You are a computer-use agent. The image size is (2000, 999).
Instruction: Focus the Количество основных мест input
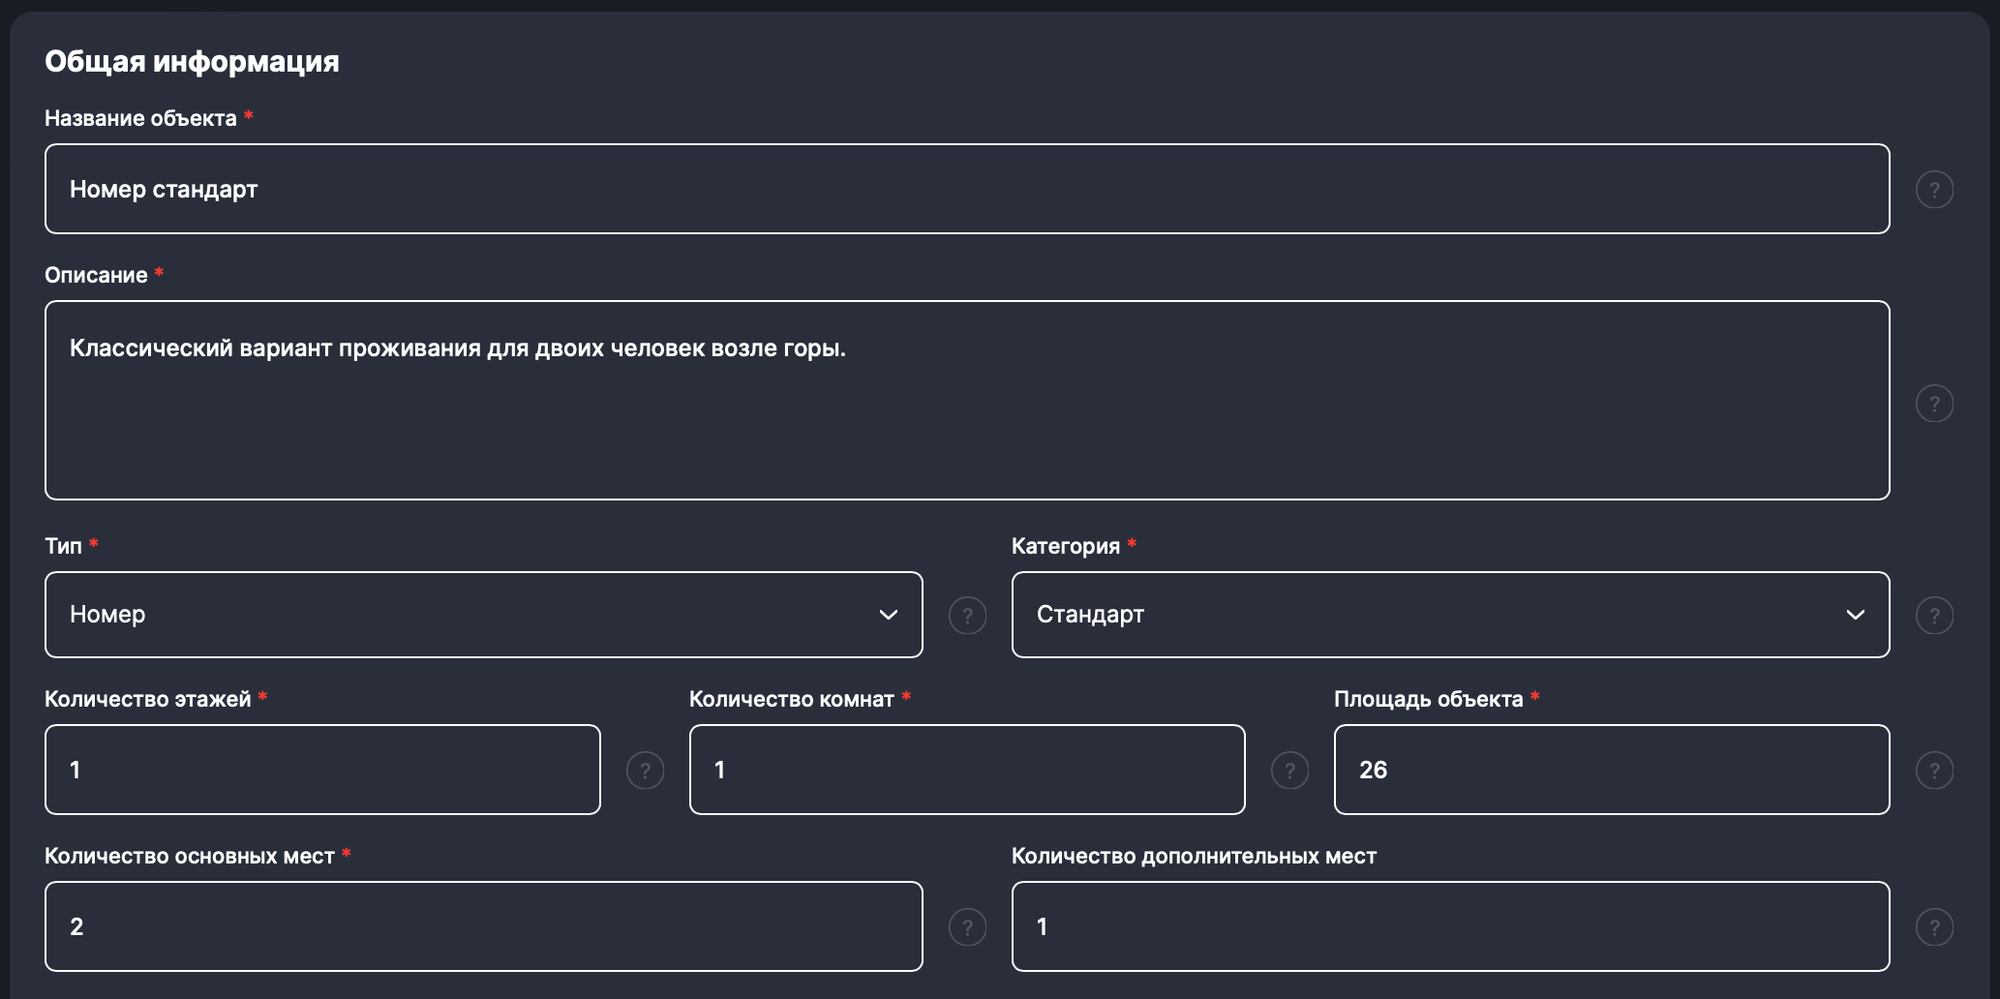coord(483,927)
